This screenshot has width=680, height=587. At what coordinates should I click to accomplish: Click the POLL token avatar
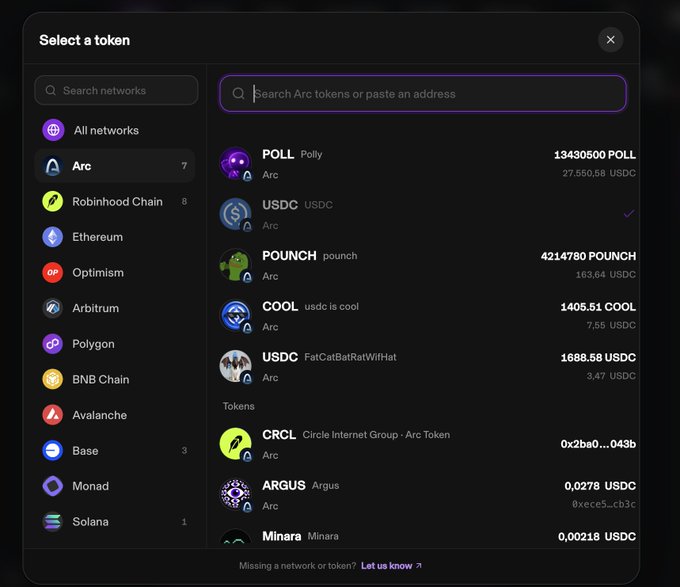tap(235, 163)
